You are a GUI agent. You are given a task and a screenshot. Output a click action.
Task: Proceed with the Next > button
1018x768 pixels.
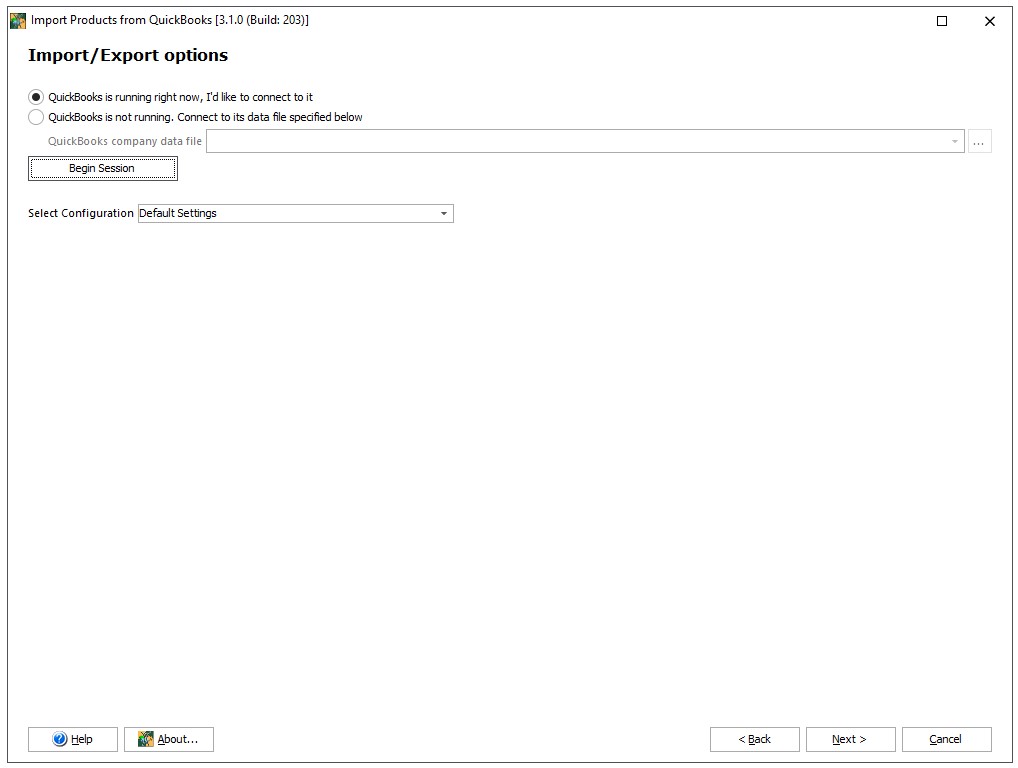(850, 739)
